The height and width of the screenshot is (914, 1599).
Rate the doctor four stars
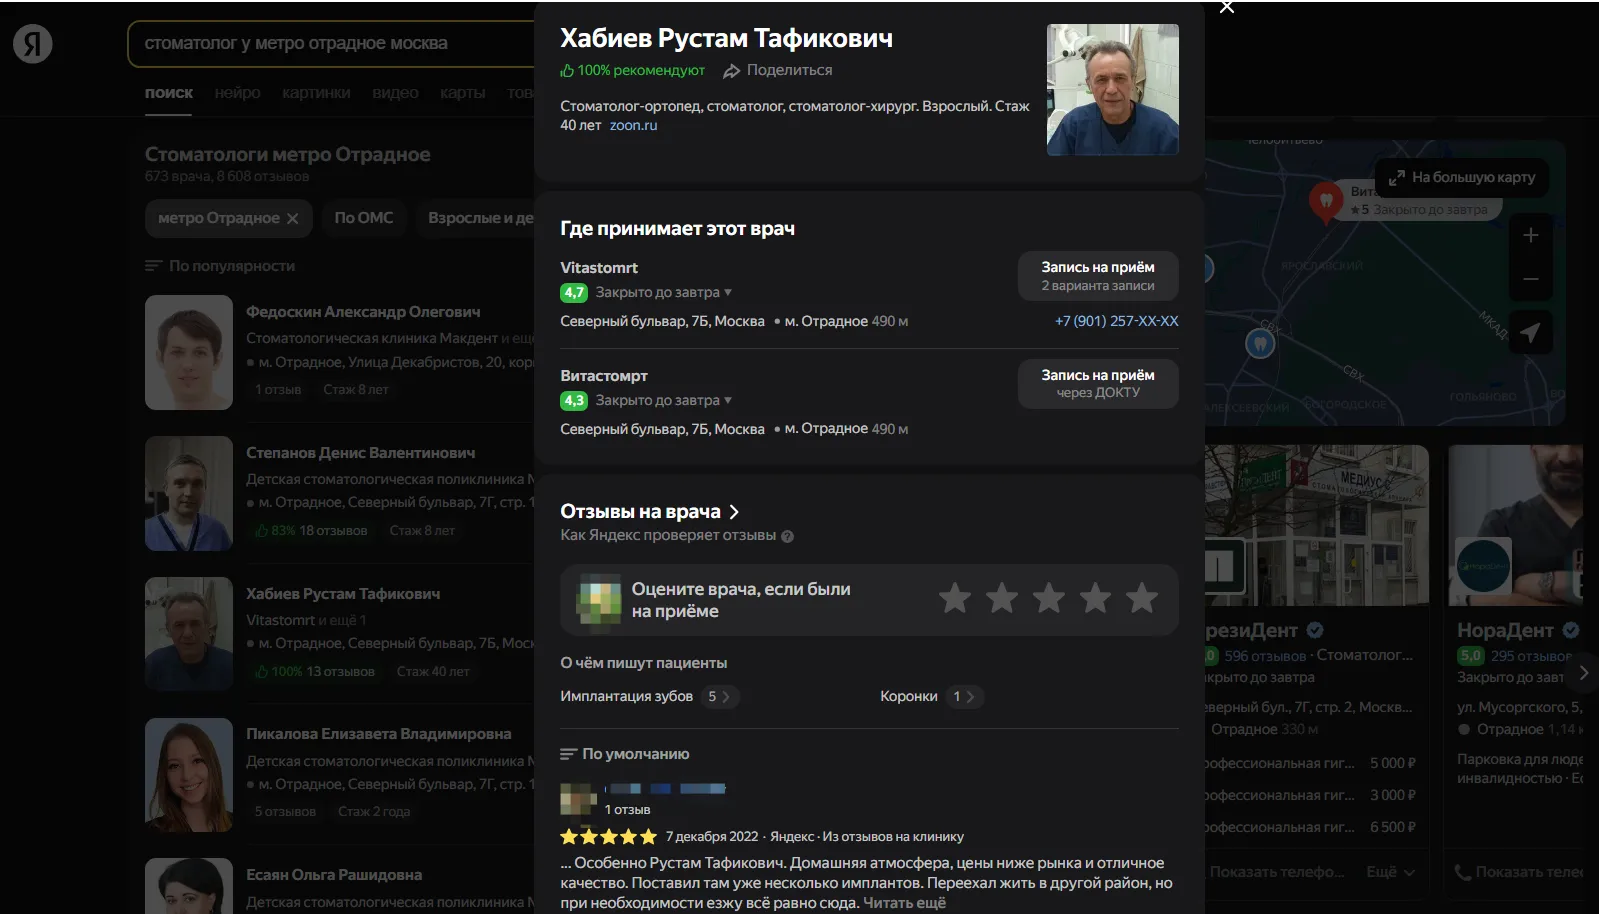tap(1095, 598)
